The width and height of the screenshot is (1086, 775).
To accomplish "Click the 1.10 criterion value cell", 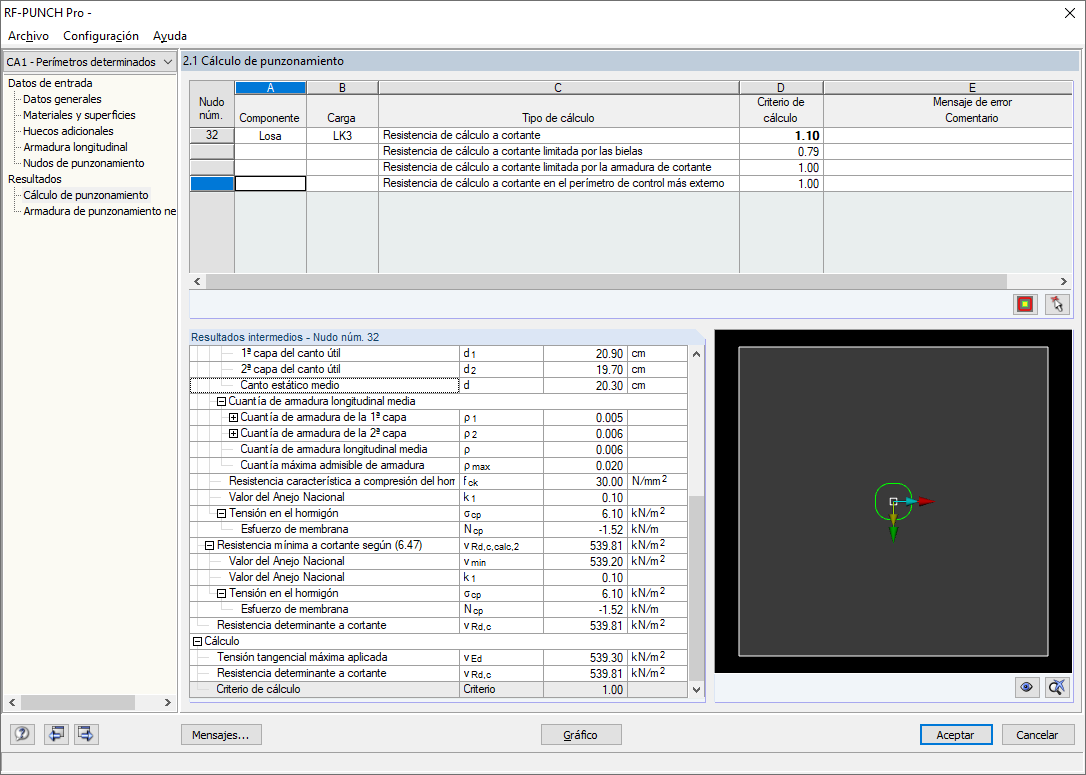I will pos(781,135).
